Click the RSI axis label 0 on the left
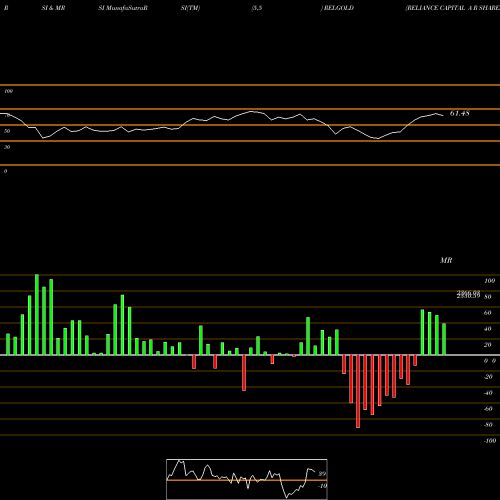The height and width of the screenshot is (500, 500). tap(5, 171)
